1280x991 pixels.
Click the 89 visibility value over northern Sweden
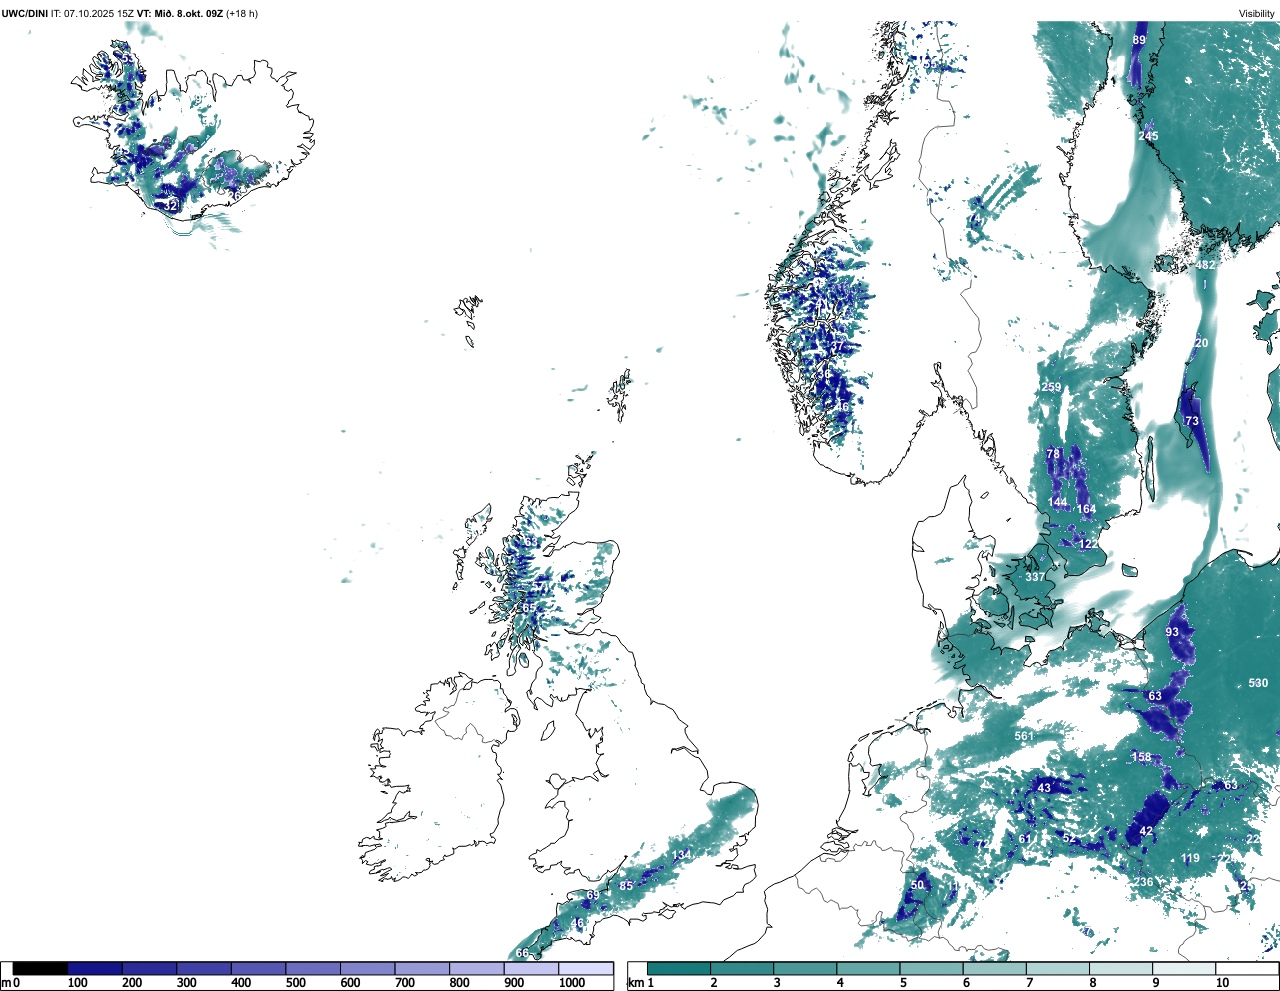1139,40
